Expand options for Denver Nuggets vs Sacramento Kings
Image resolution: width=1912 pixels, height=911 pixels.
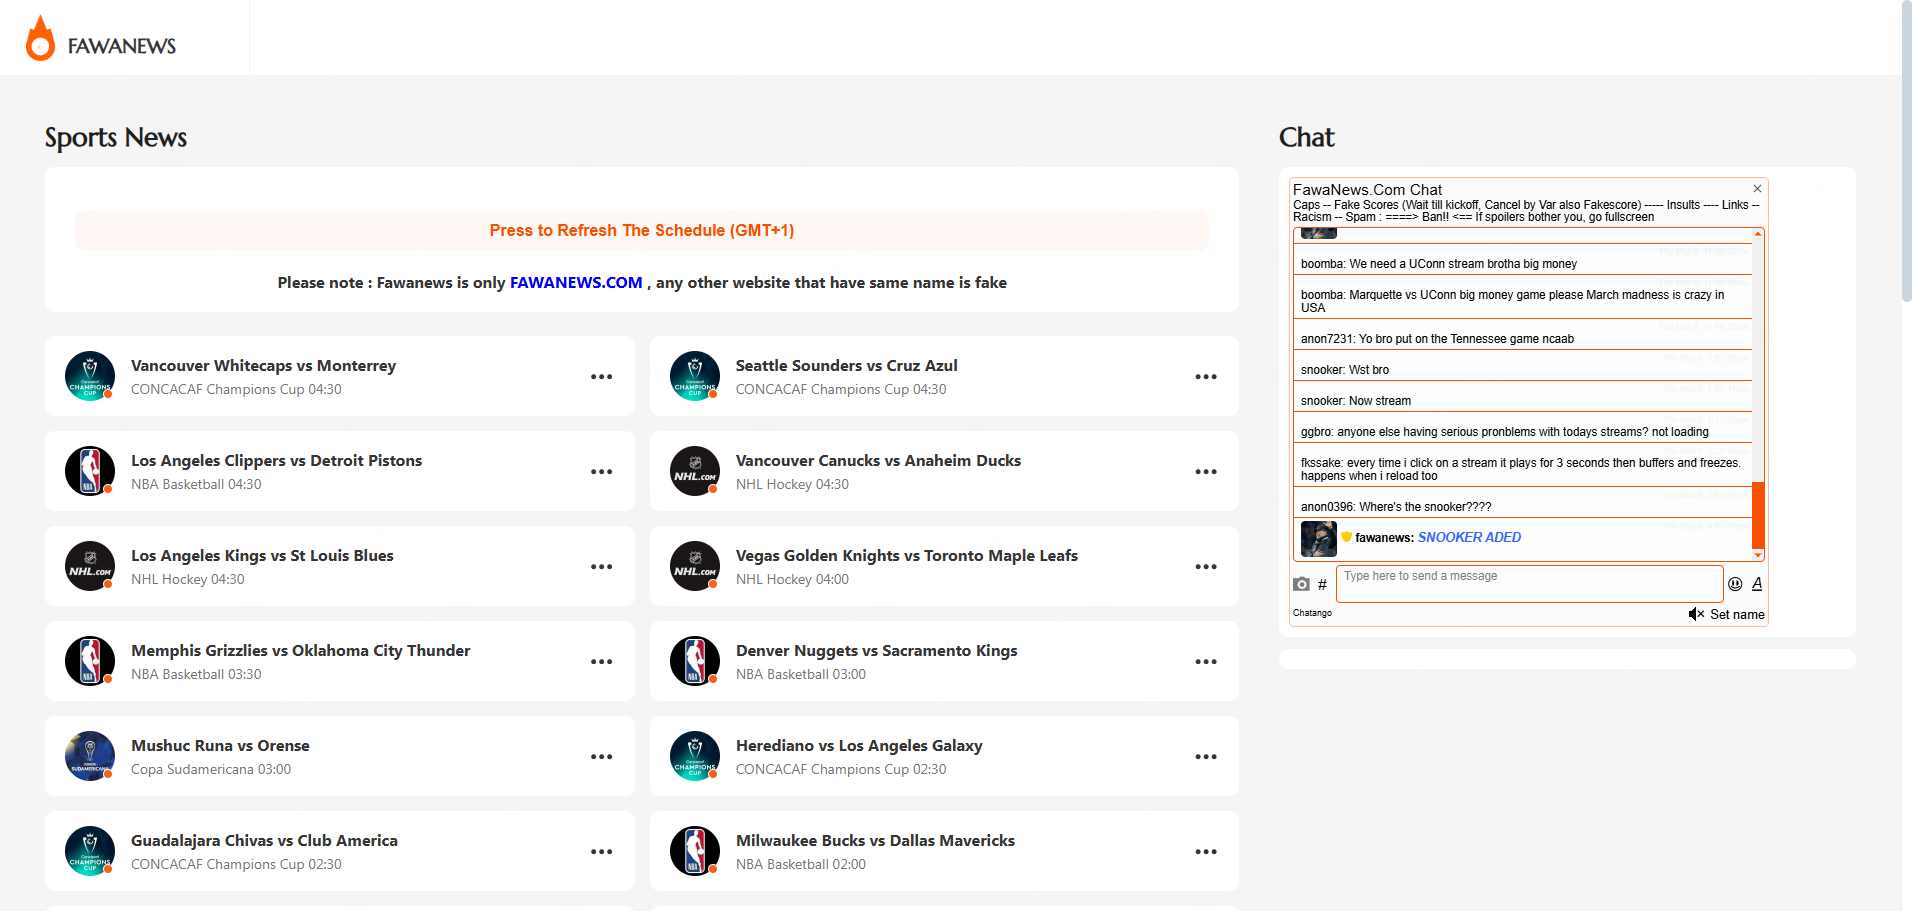(x=1205, y=662)
